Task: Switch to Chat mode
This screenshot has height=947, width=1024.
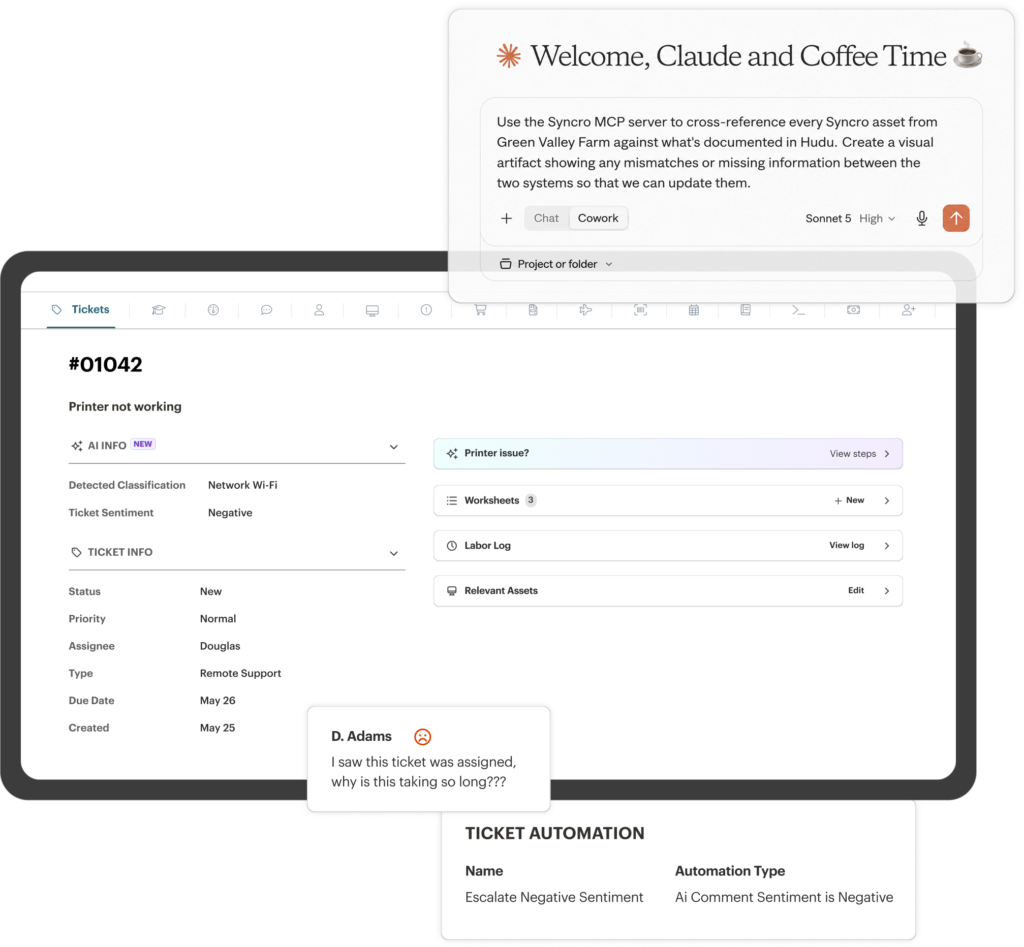Action: [x=546, y=218]
